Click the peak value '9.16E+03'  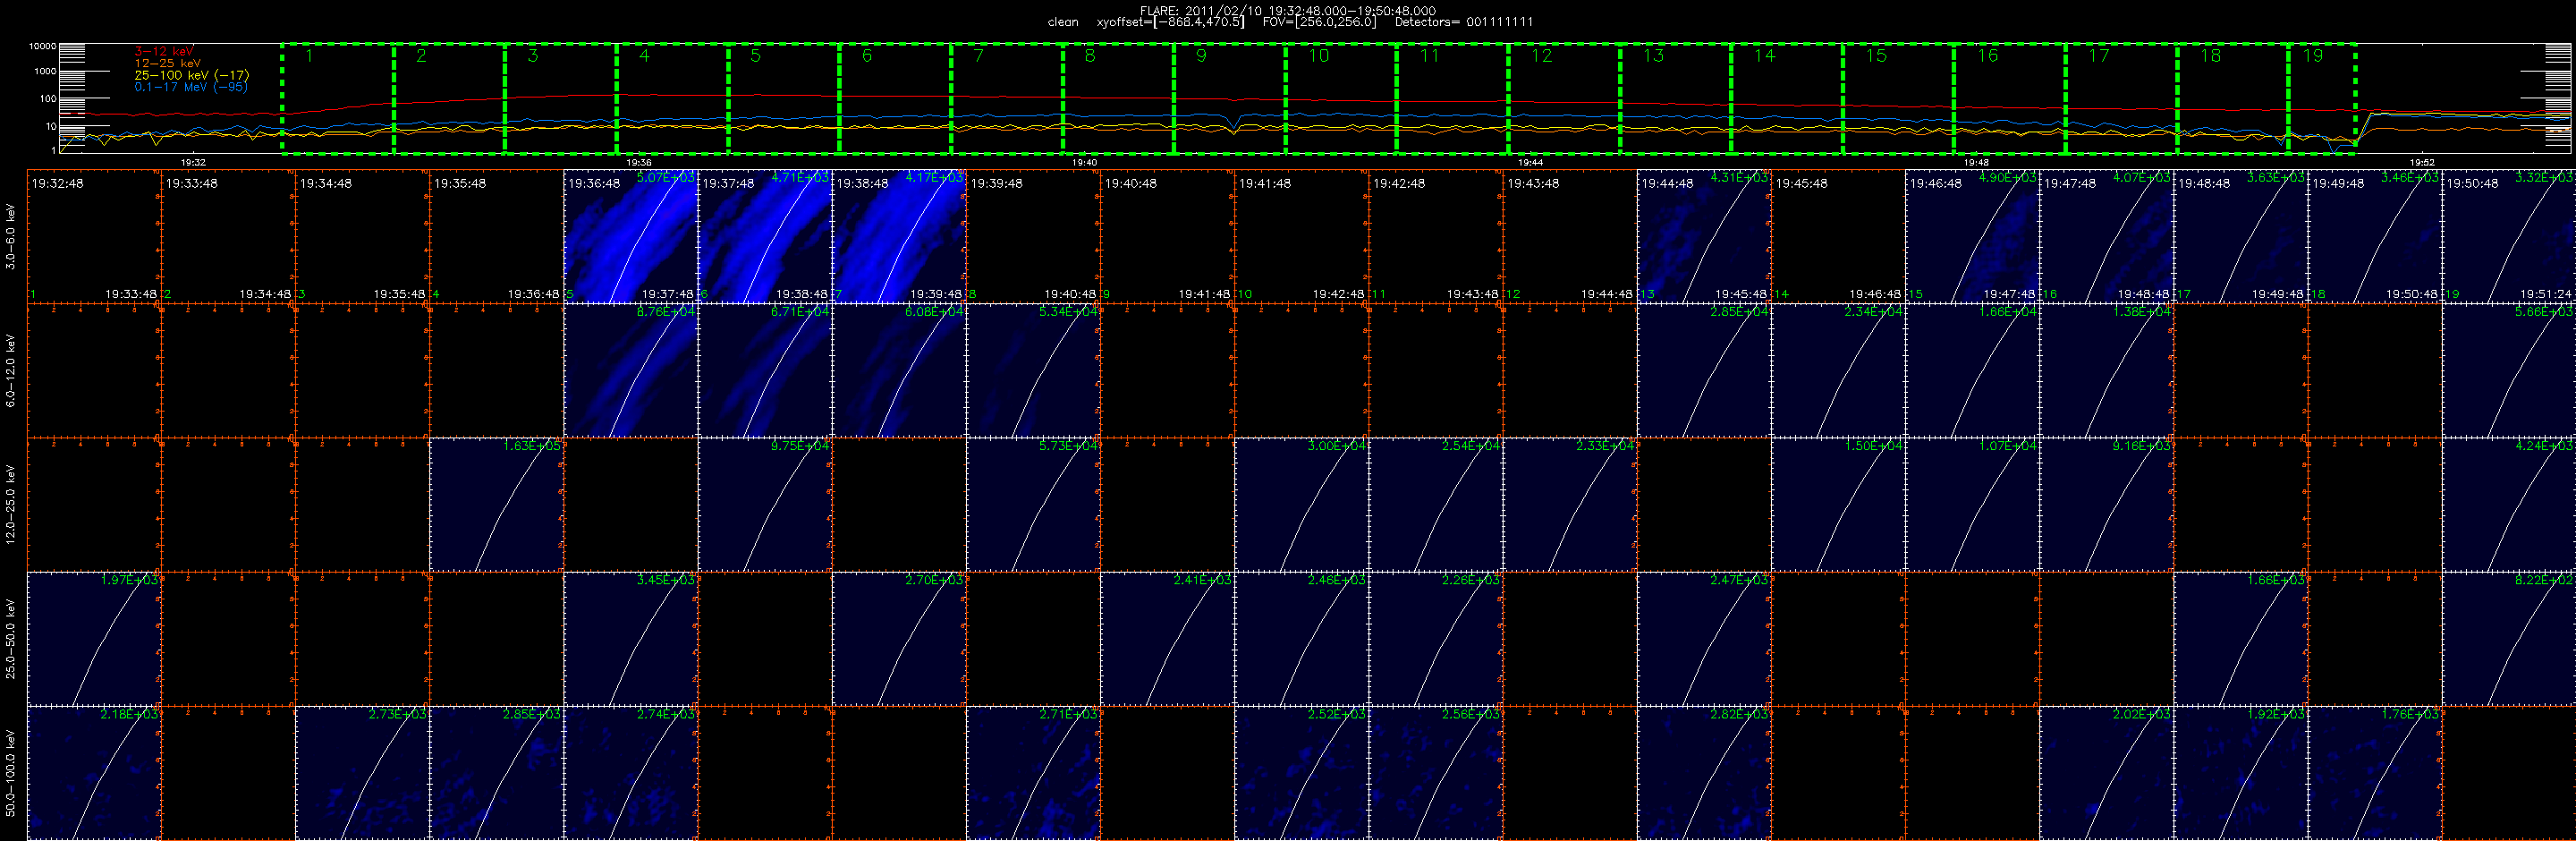pyautogui.click(x=2141, y=445)
